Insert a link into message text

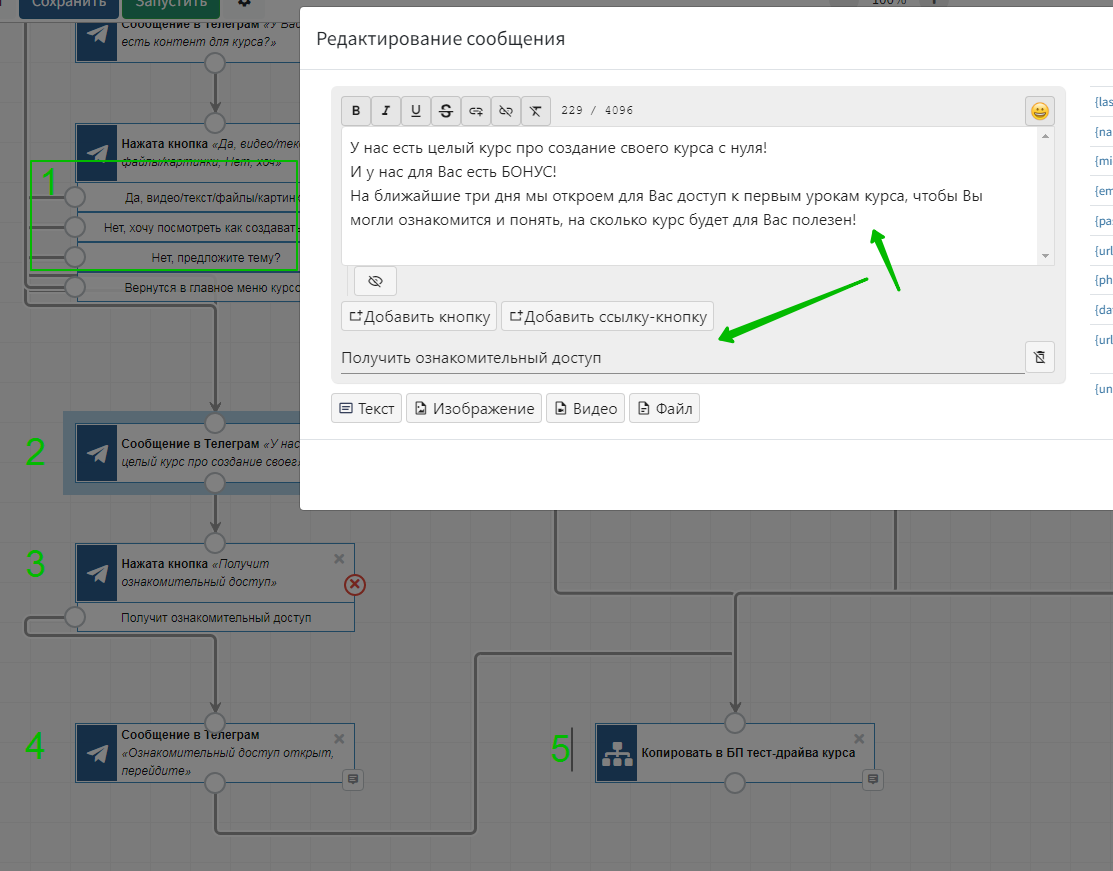[x=476, y=111]
